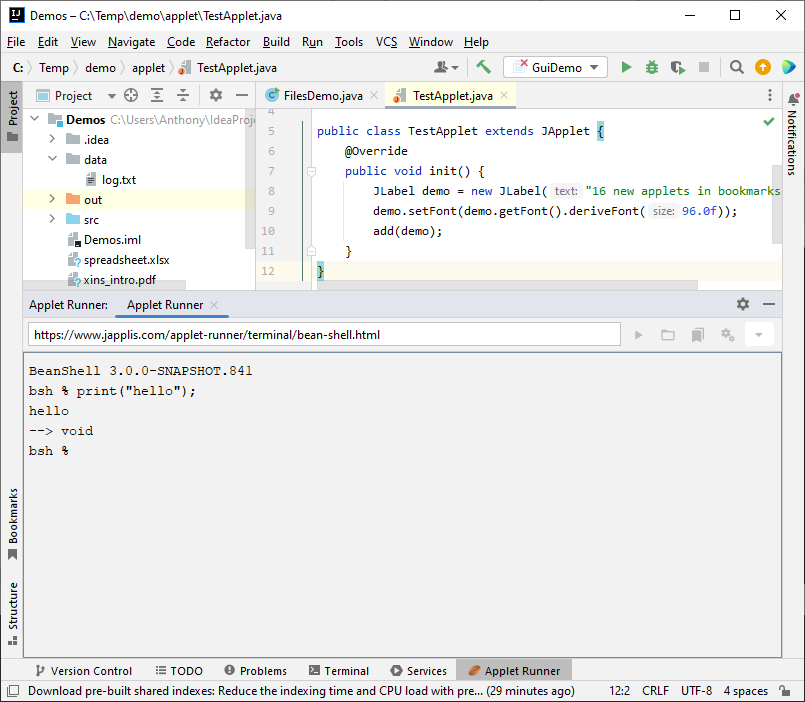
Task: Expand the .idea folder
Action: (x=52, y=139)
